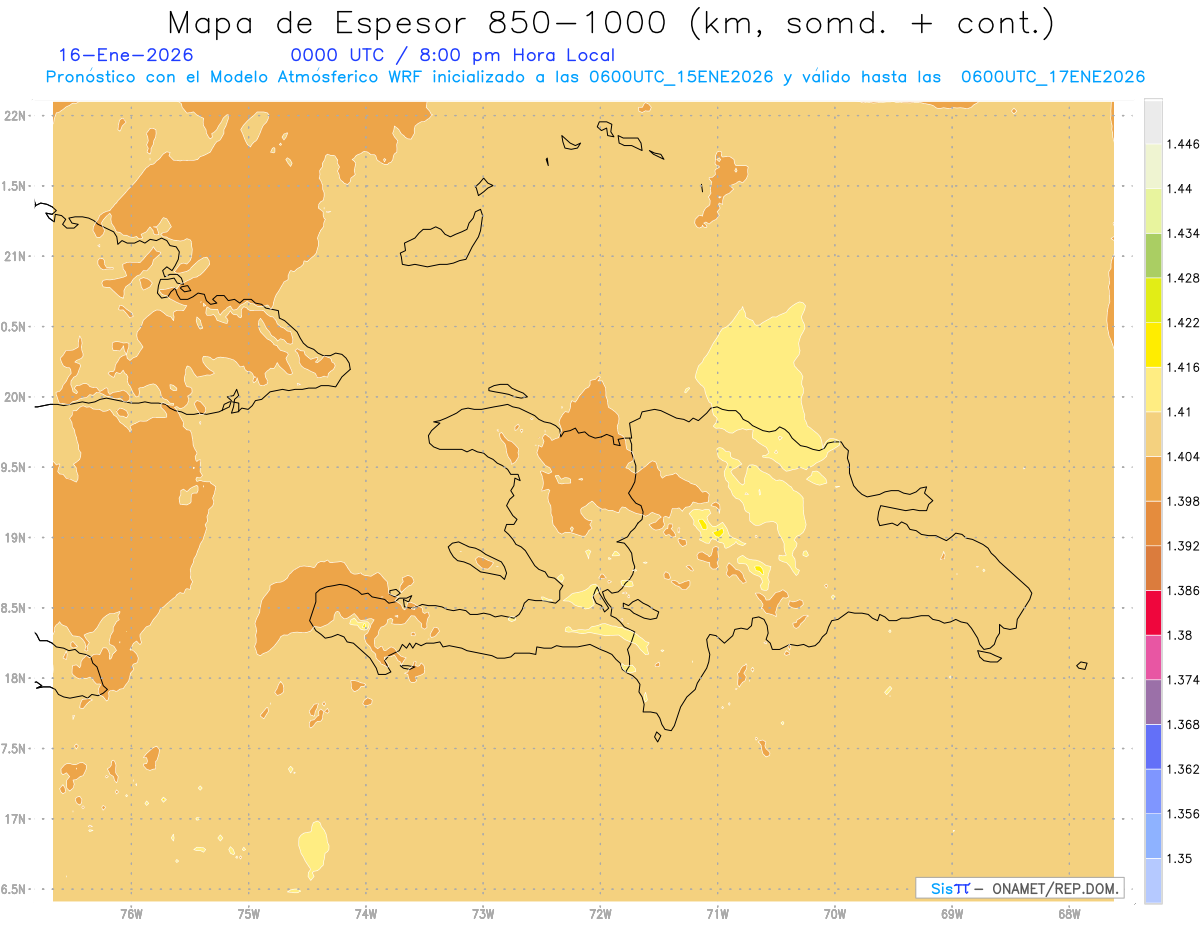
Task: Click the purple legend swatch between 1.368 and 1.374
Action: 1153,701
